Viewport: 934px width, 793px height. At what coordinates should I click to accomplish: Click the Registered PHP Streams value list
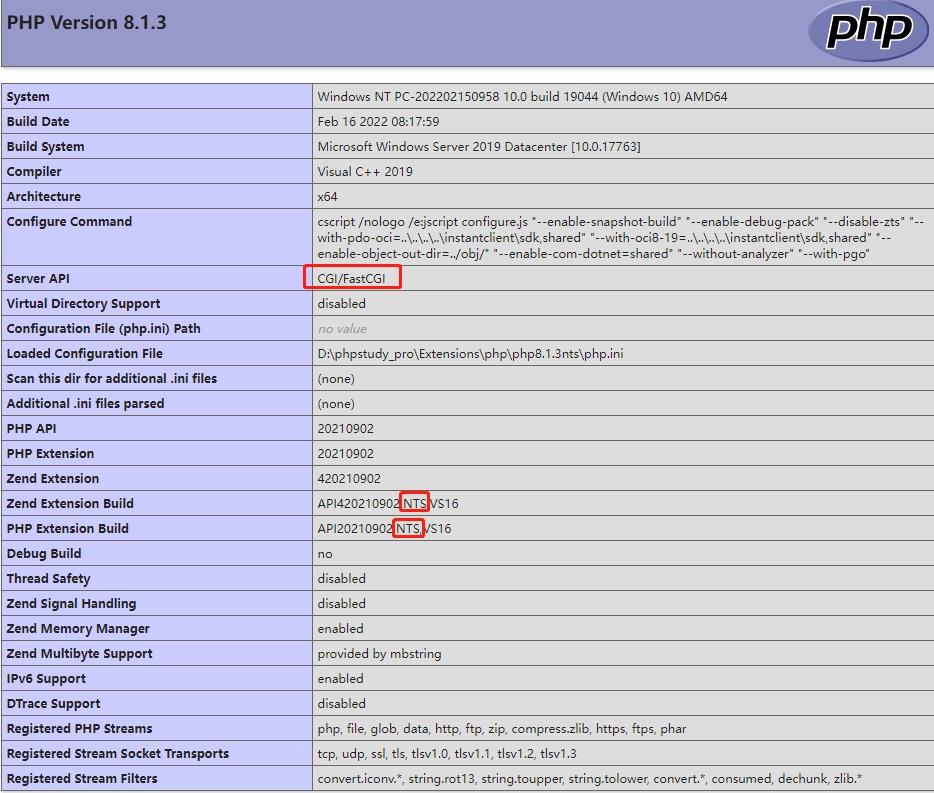tap(502, 728)
